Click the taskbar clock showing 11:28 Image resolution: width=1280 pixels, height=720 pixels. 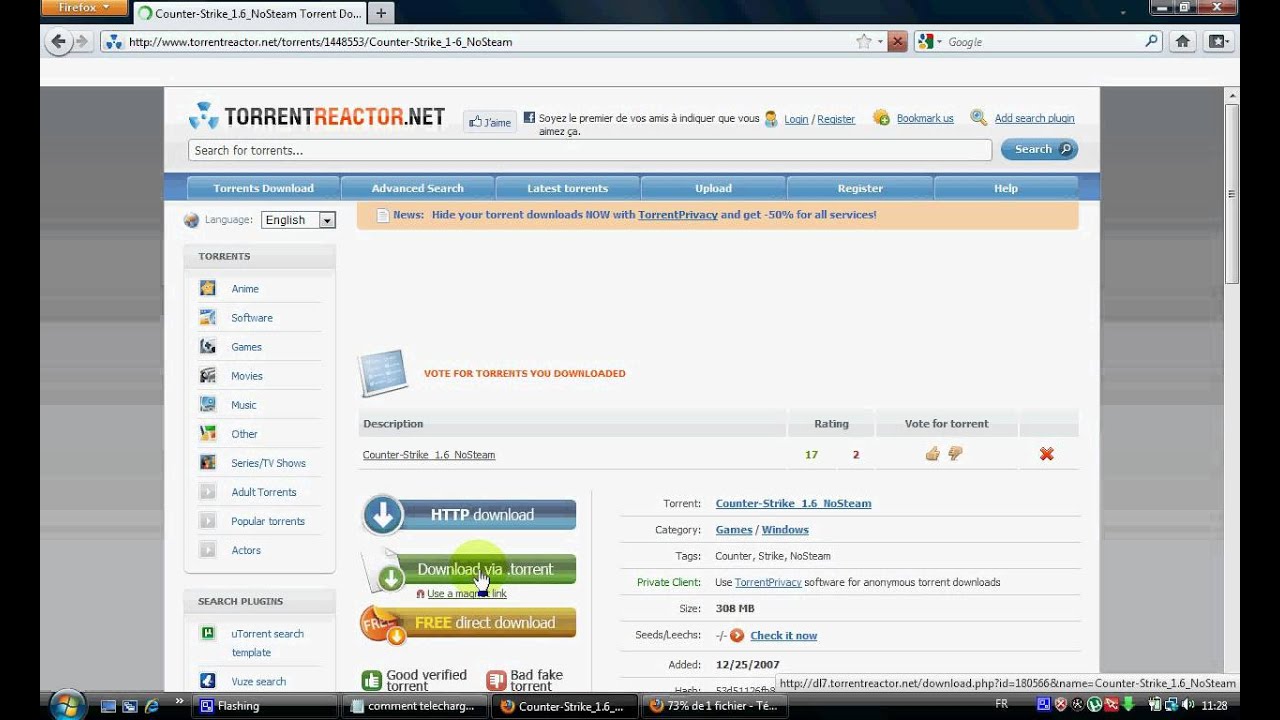pyautogui.click(x=1214, y=706)
